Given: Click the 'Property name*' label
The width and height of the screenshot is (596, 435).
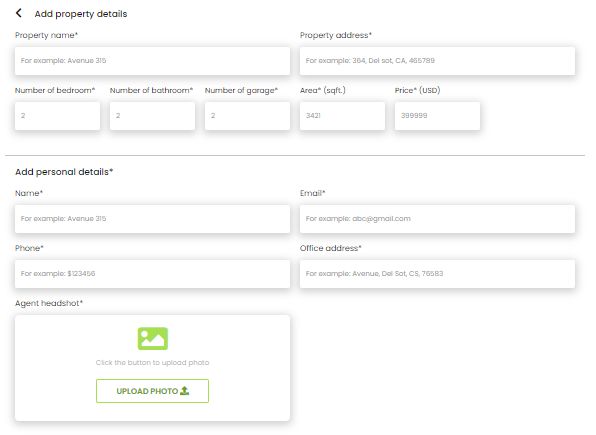Looking at the screenshot, I should tap(46, 35).
